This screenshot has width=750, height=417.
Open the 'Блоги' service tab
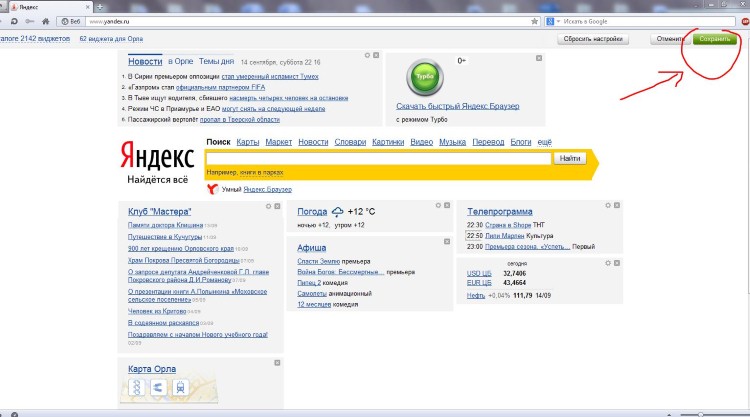coord(521,142)
